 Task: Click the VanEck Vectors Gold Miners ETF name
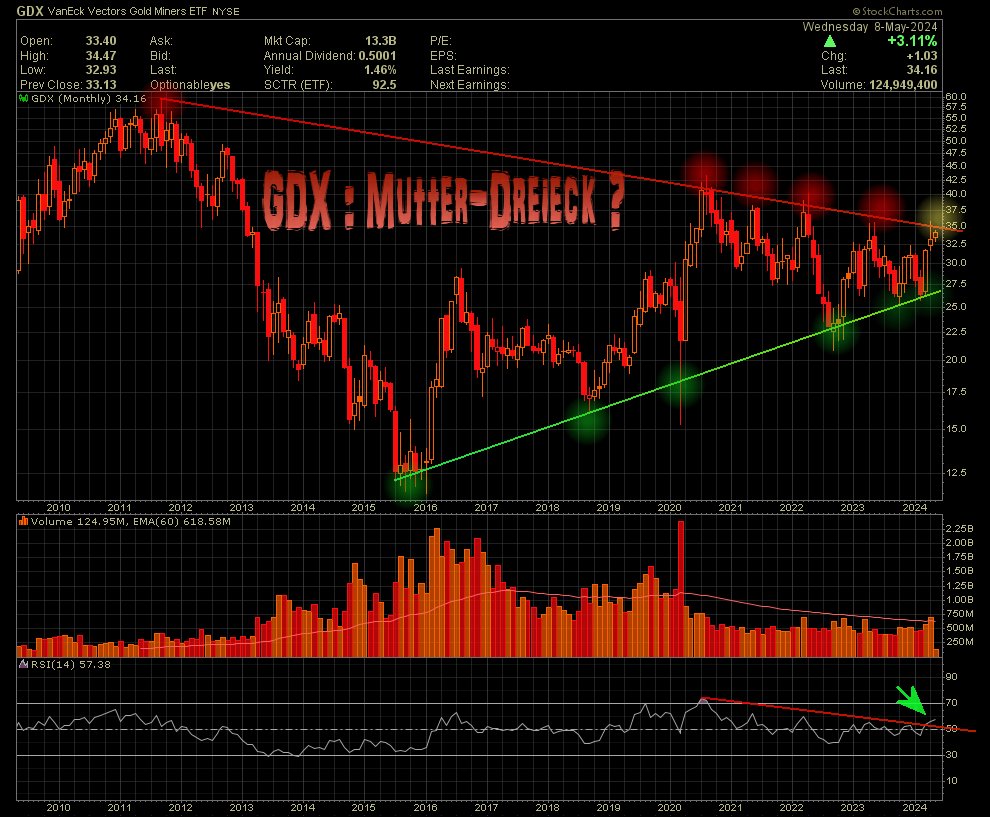click(128, 11)
